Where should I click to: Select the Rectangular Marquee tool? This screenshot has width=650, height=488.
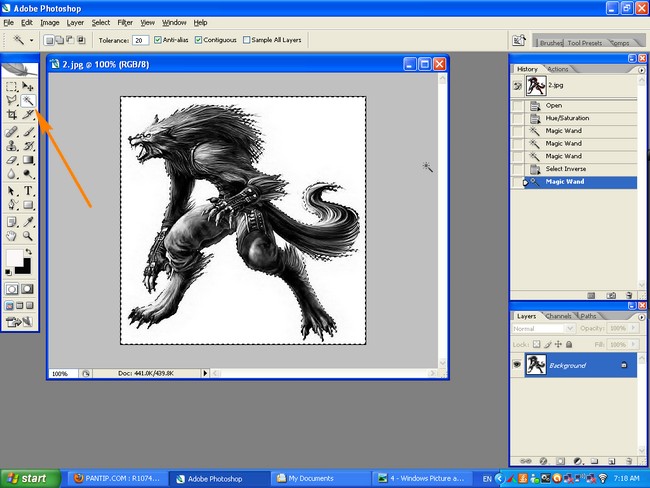pyautogui.click(x=11, y=86)
